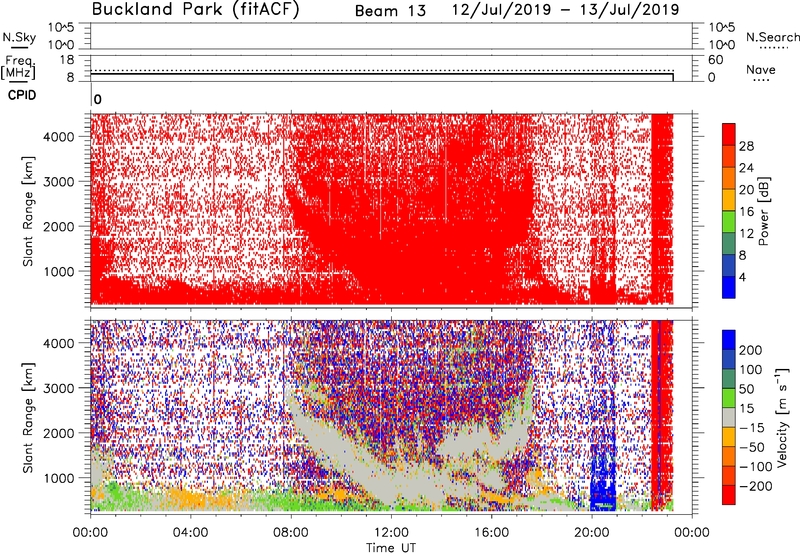
Task: Click the red top of power colorbar
Action: click(x=729, y=134)
